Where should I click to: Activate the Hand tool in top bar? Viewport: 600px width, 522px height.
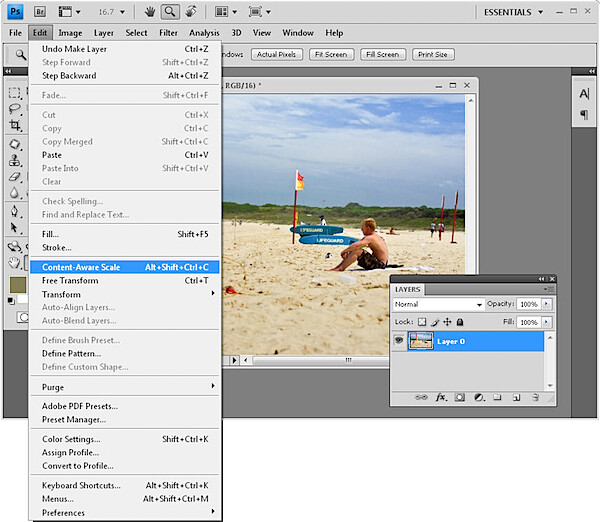click(150, 12)
